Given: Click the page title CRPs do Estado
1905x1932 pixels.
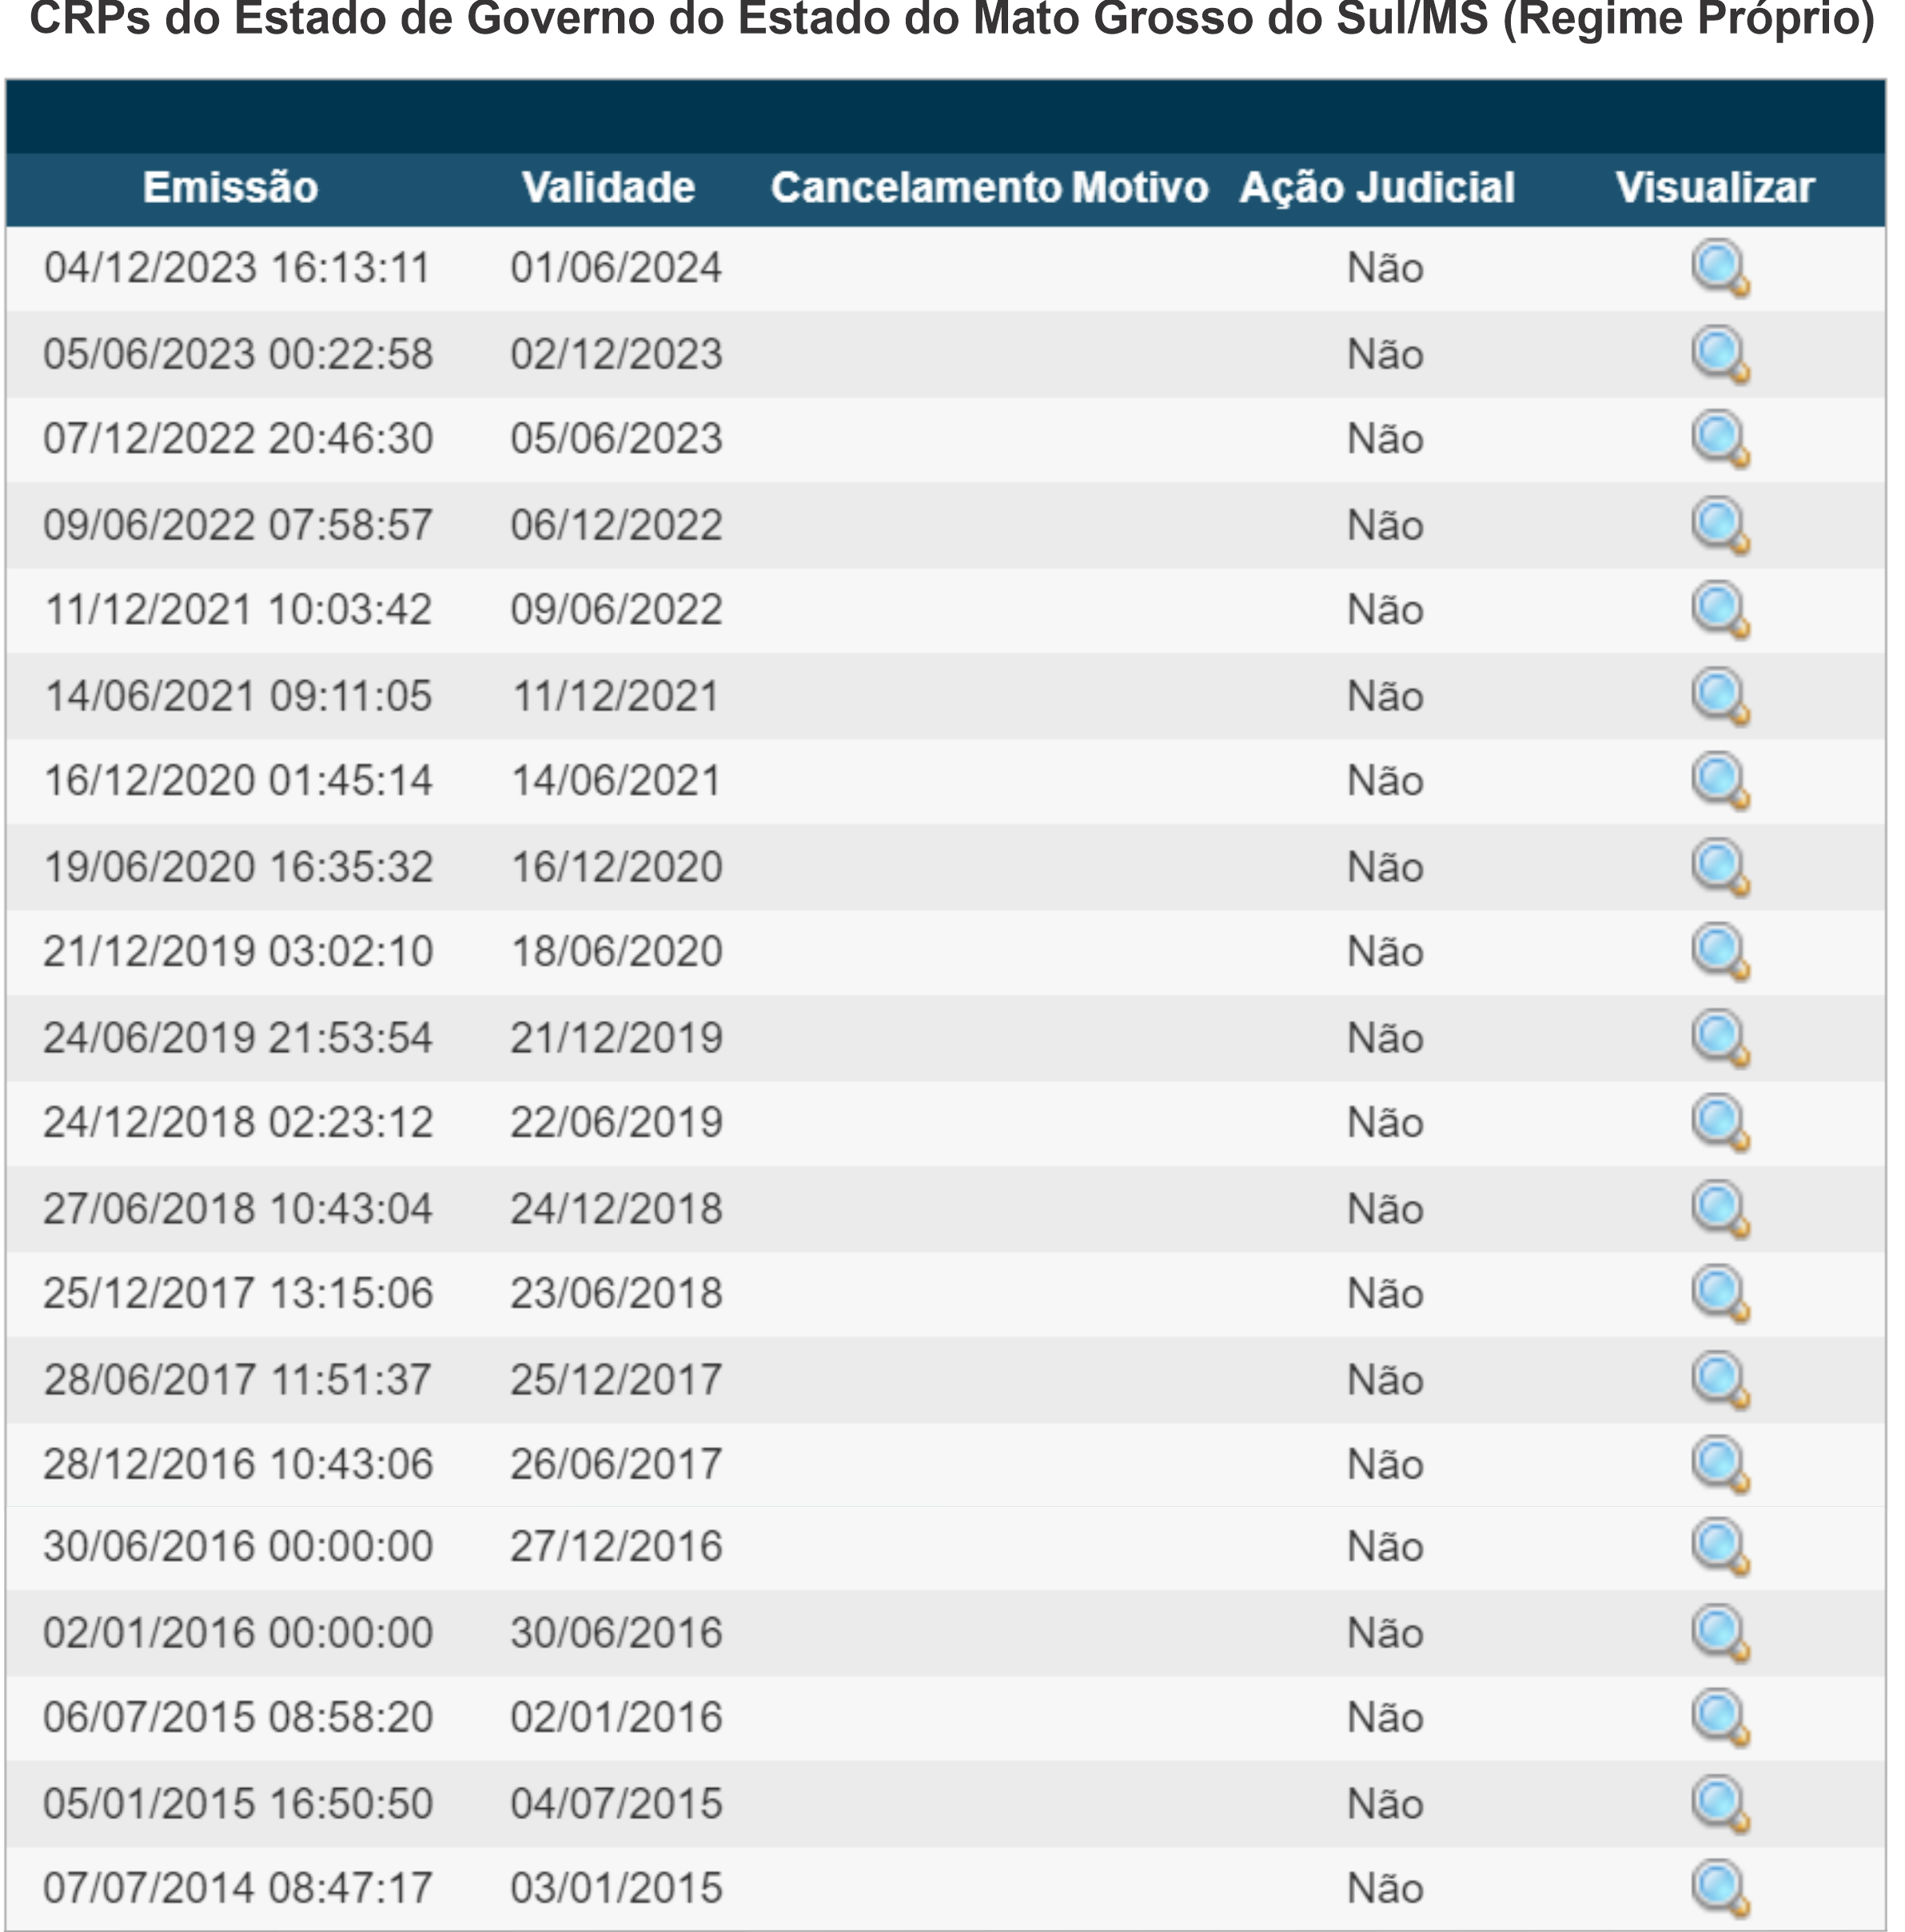Looking at the screenshot, I should tap(951, 18).
